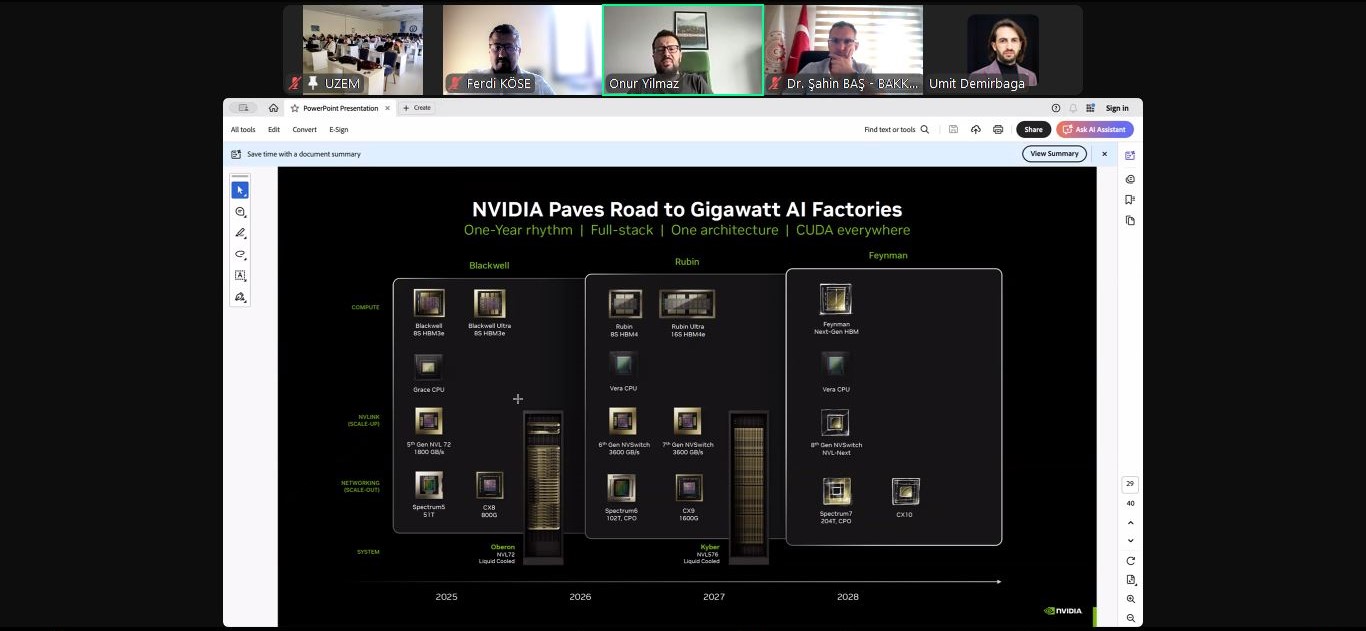1366x631 pixels.
Task: Click the Blackwell heading on slide
Action: coord(489,265)
